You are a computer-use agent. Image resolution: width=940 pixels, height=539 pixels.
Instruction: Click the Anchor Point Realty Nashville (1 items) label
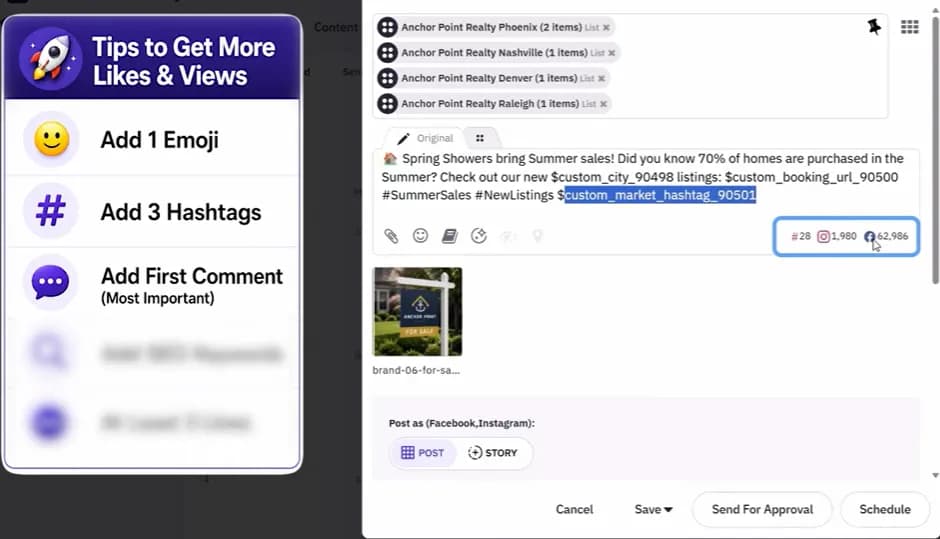pyautogui.click(x=495, y=53)
